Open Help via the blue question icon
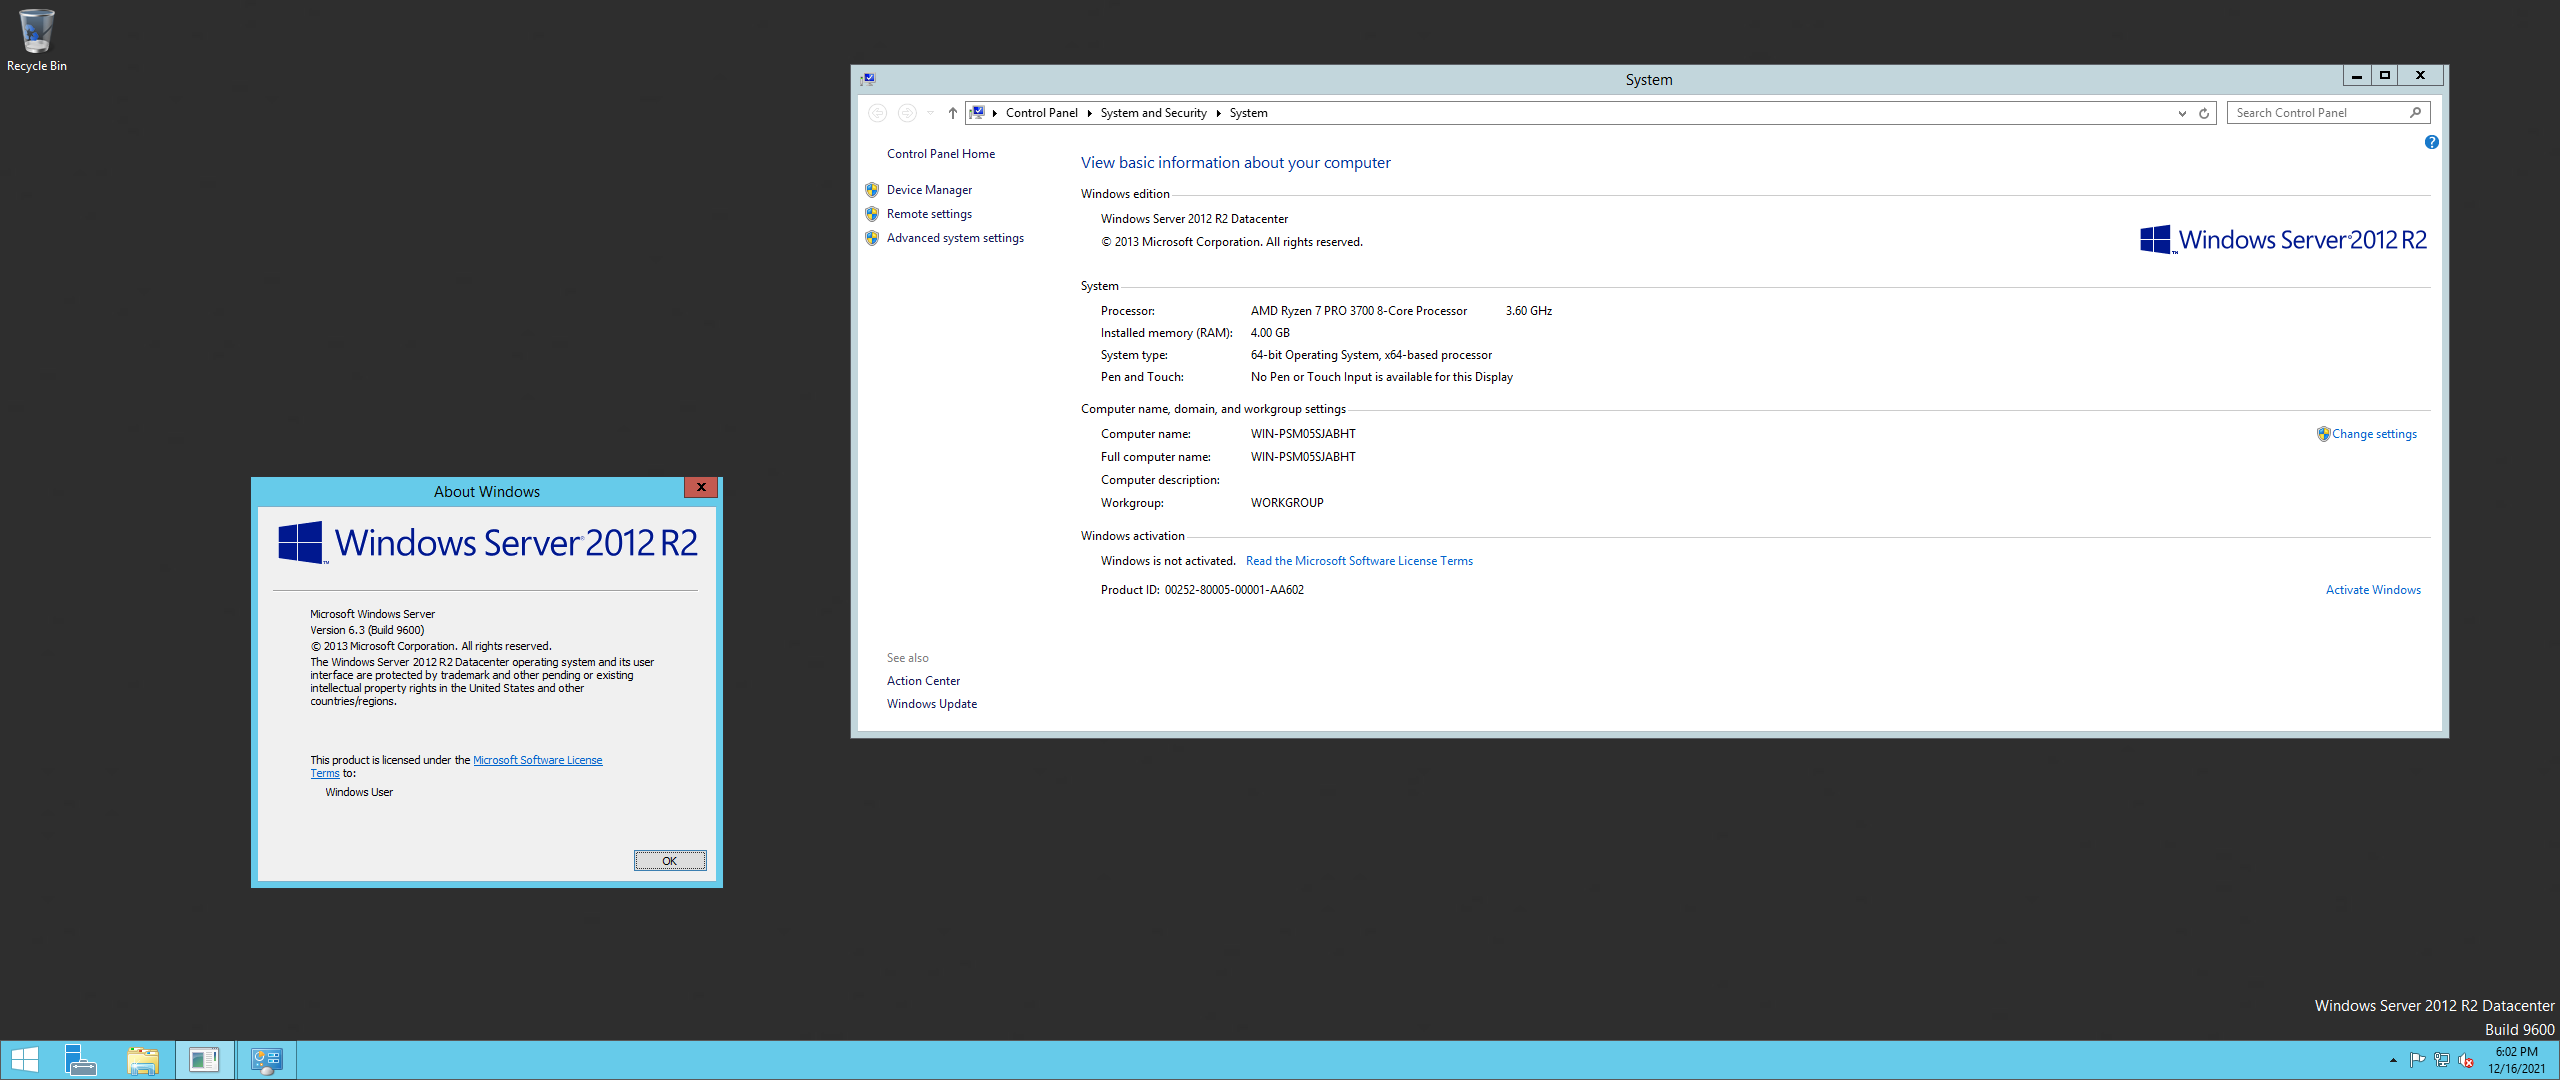Screen dimensions: 2560x1080 click(2432, 142)
